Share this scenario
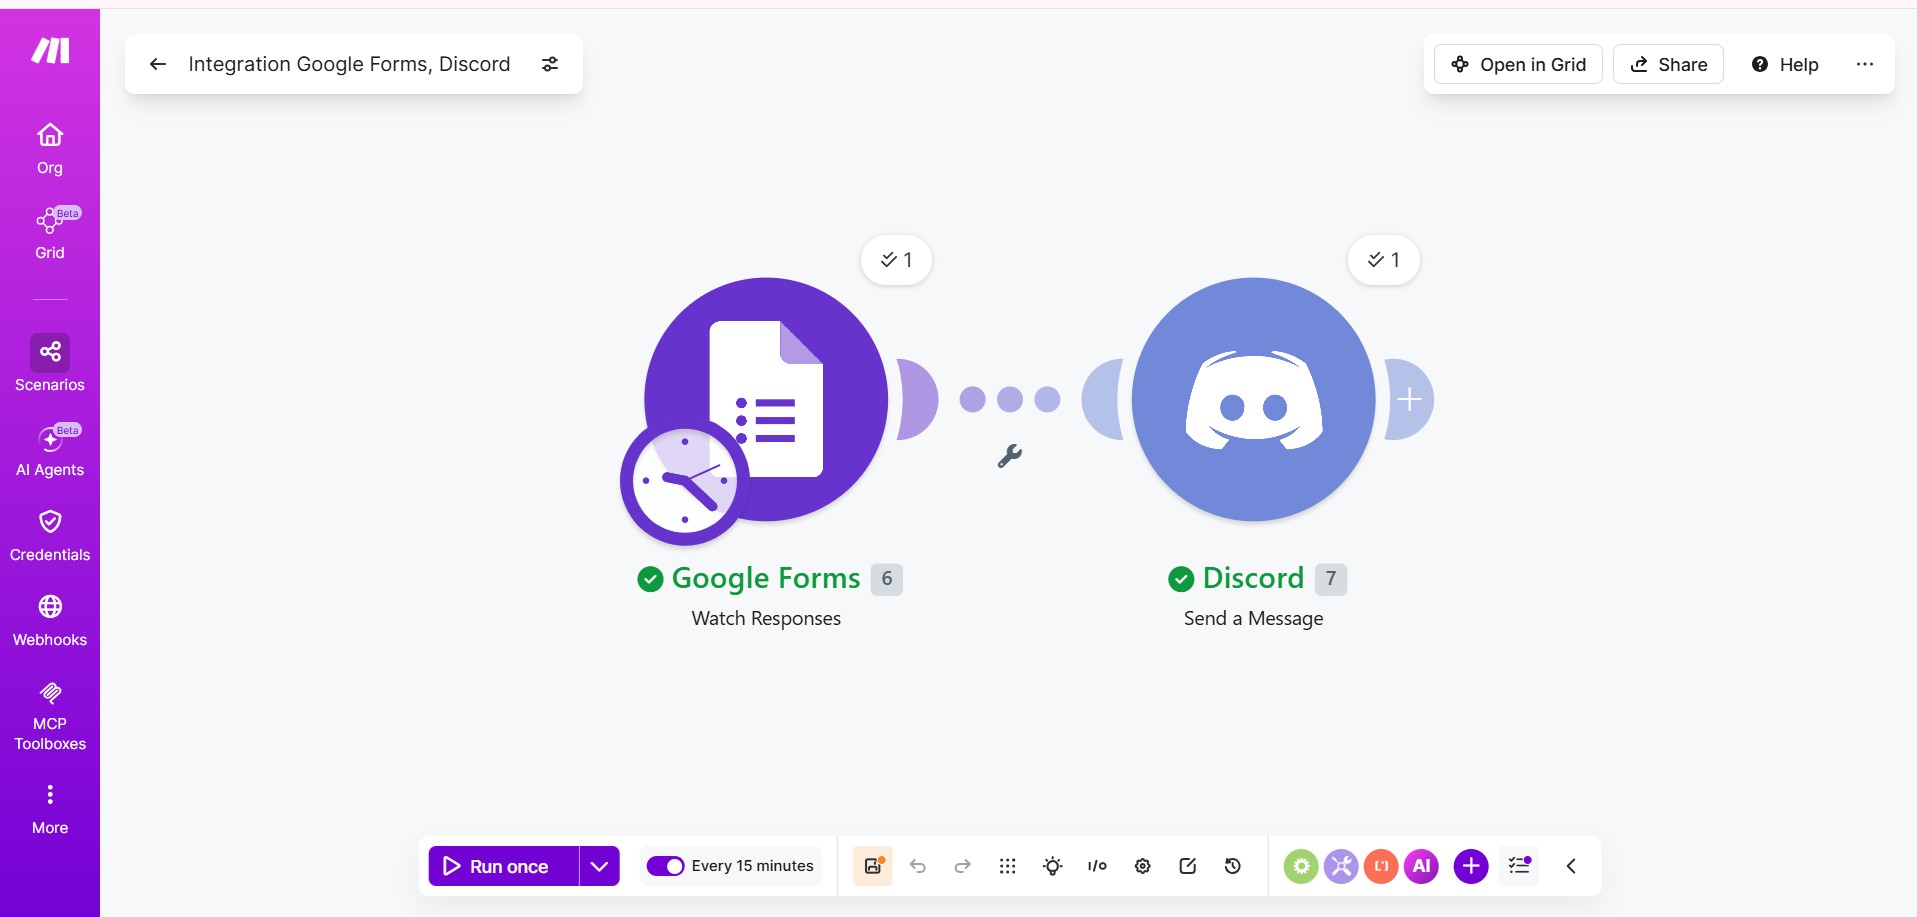The image size is (1917, 917). [1668, 64]
